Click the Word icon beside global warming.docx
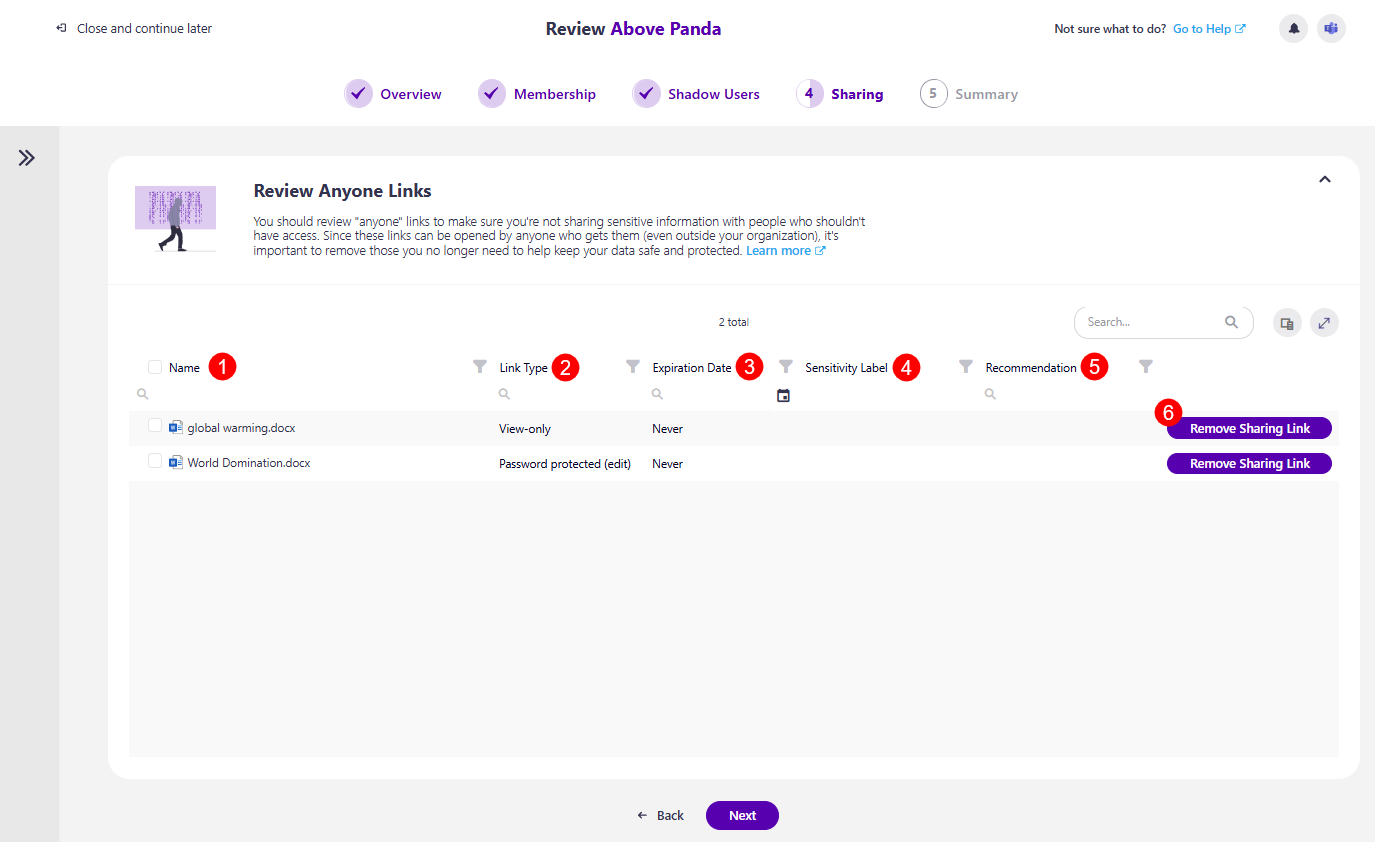The image size is (1375, 842). coord(176,427)
